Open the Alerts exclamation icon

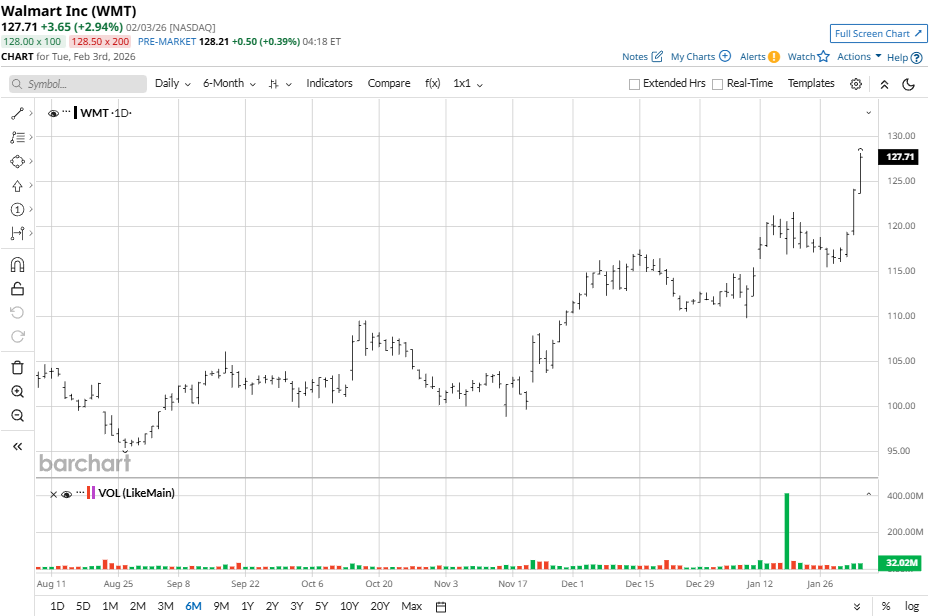(x=774, y=57)
